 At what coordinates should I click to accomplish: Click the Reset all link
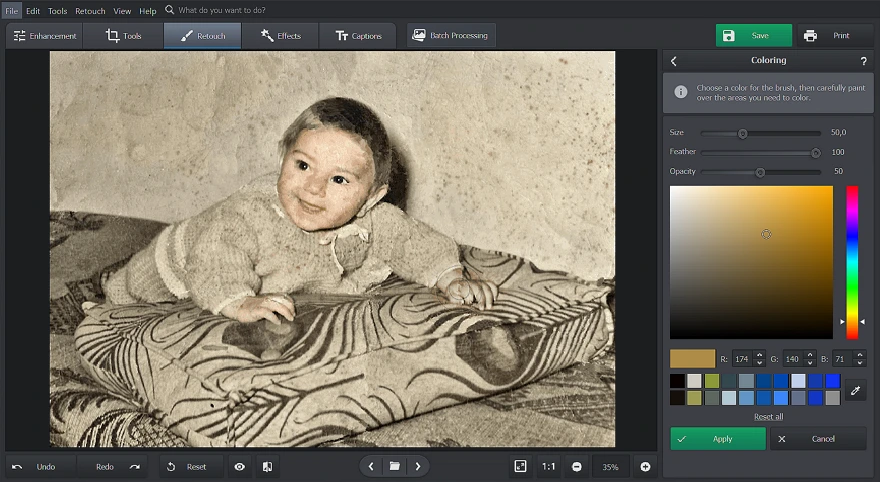(768, 416)
